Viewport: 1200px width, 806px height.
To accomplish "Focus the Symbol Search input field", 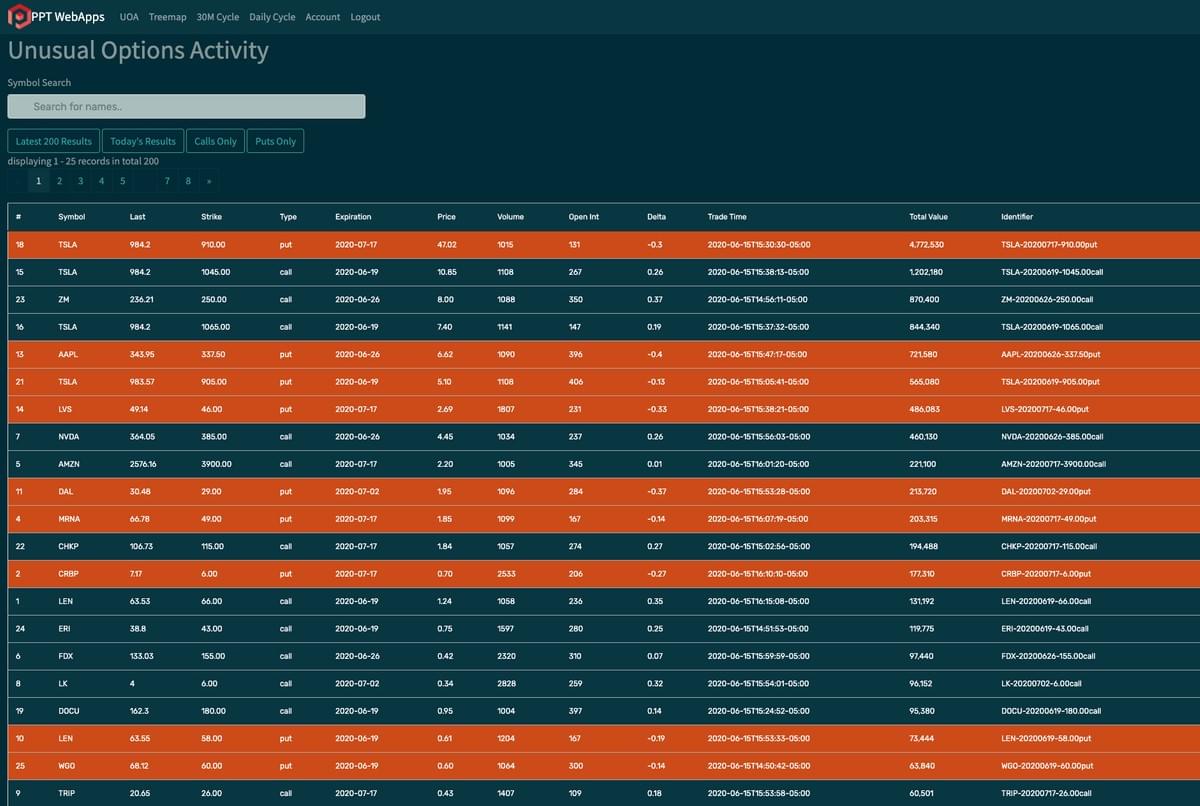I will tap(186, 106).
